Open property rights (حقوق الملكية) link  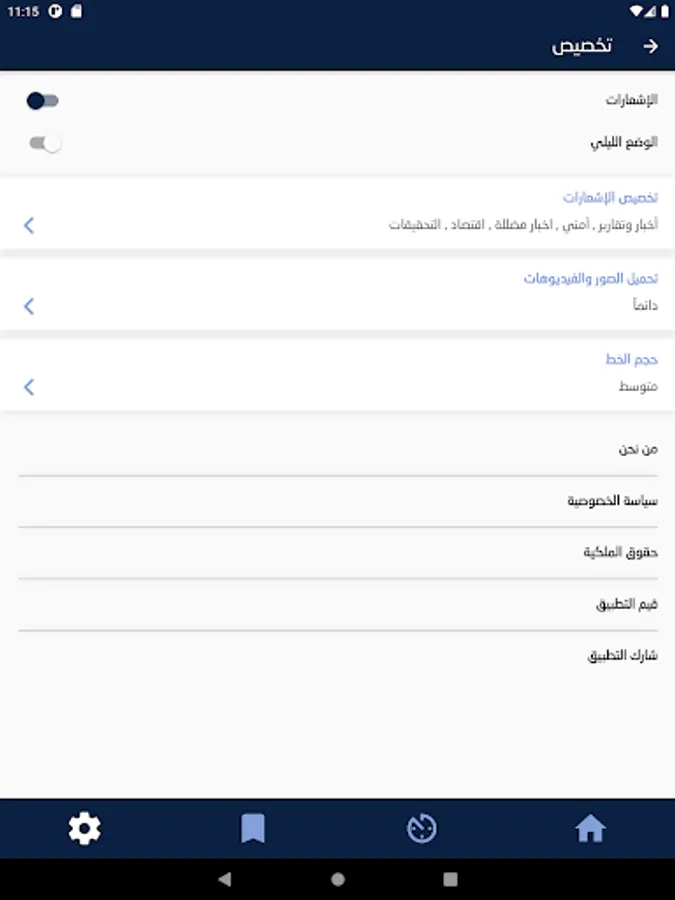338,552
